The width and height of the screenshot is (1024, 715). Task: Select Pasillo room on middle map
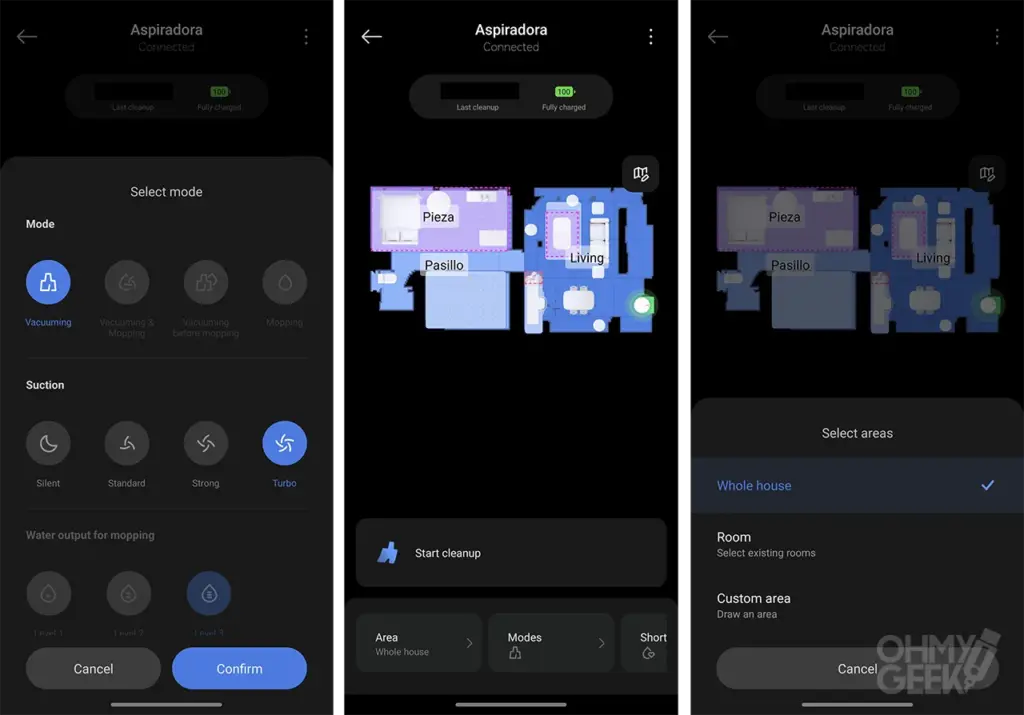pyautogui.click(x=444, y=265)
